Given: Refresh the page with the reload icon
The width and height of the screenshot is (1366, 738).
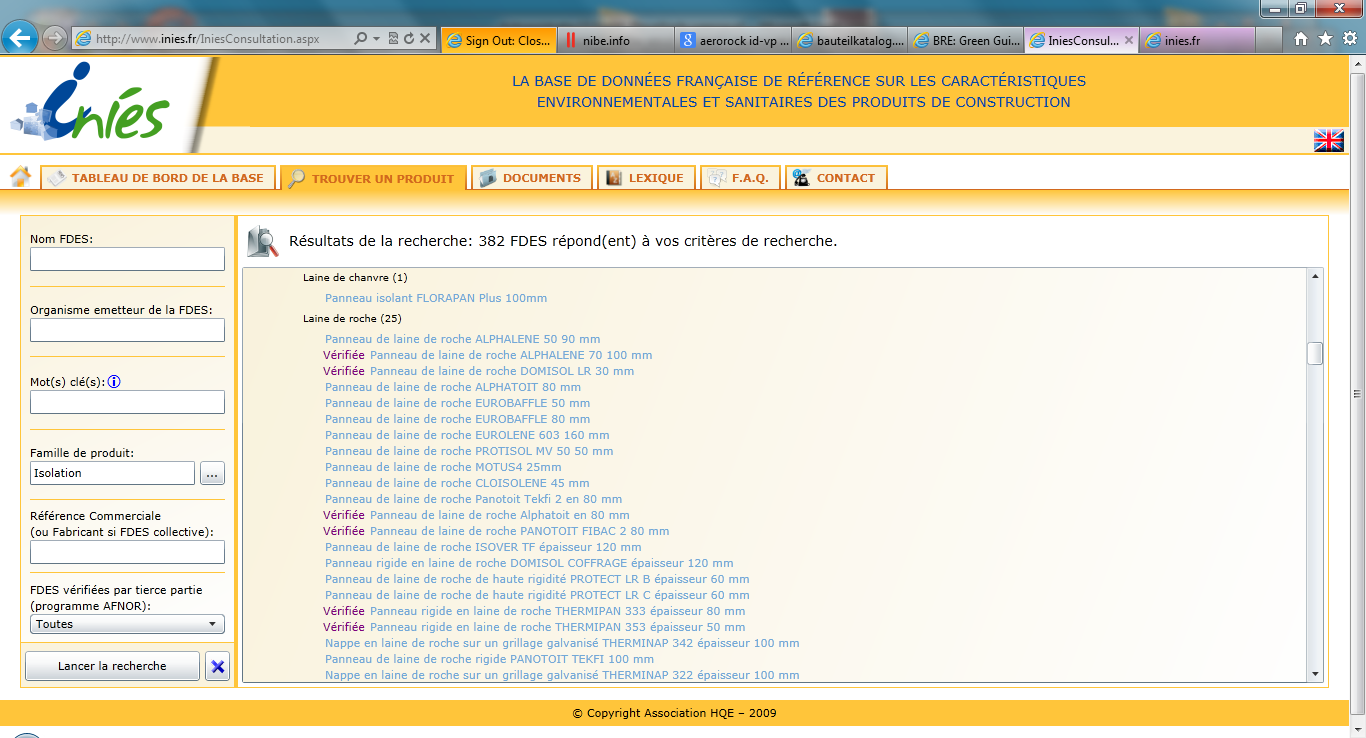Looking at the screenshot, I should [x=408, y=39].
